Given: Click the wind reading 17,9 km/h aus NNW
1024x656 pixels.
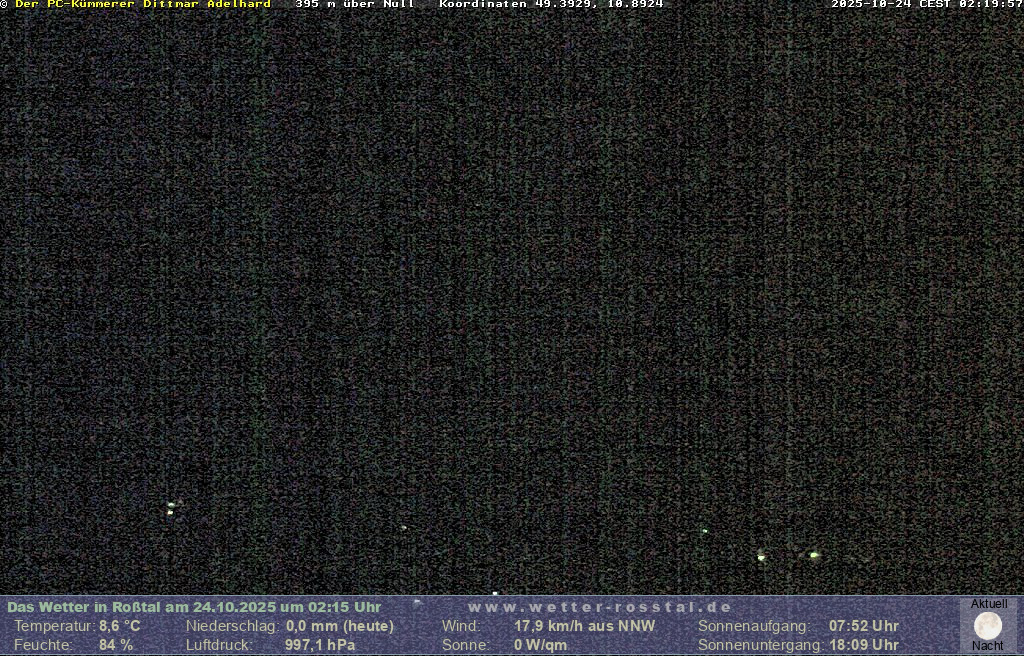Looking at the screenshot, I should coord(584,626).
